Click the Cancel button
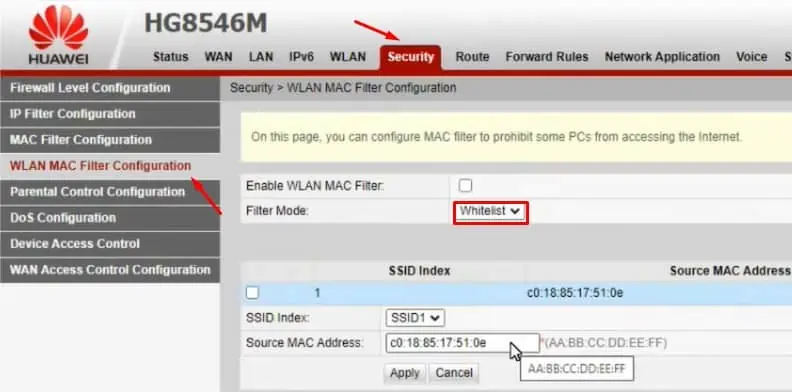792x392 pixels. pos(454,373)
